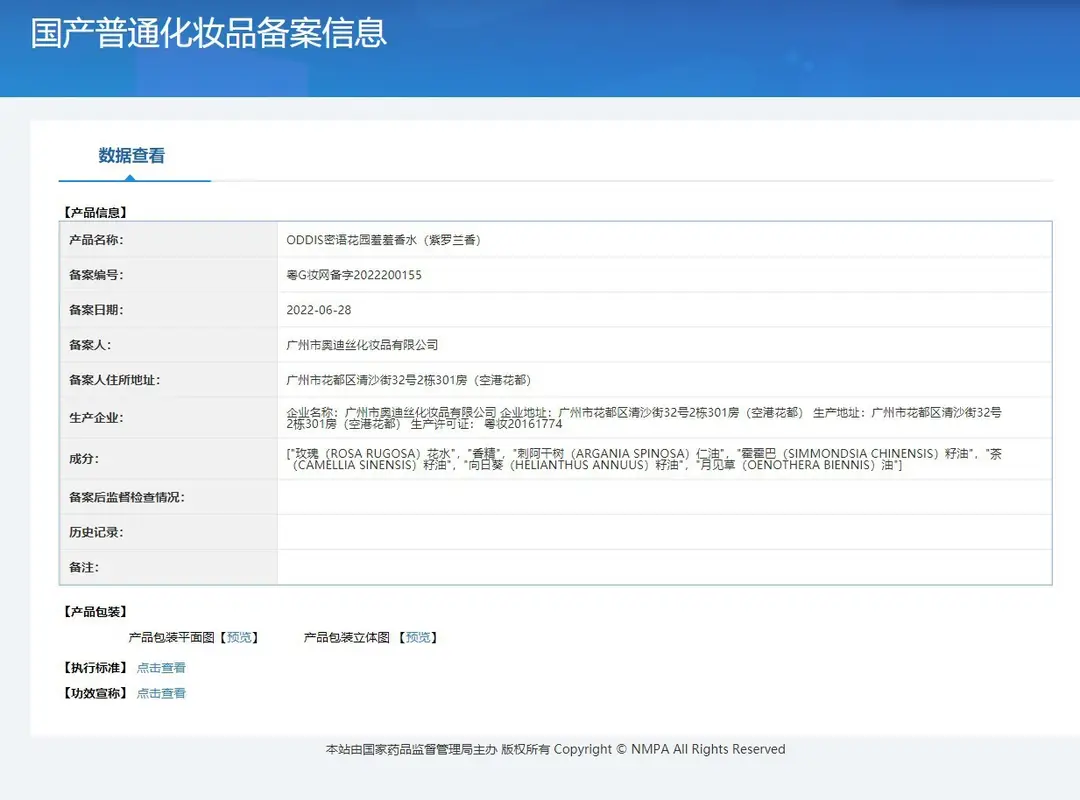Open the 数据查看 tab
The image size is (1080, 800).
click(132, 156)
